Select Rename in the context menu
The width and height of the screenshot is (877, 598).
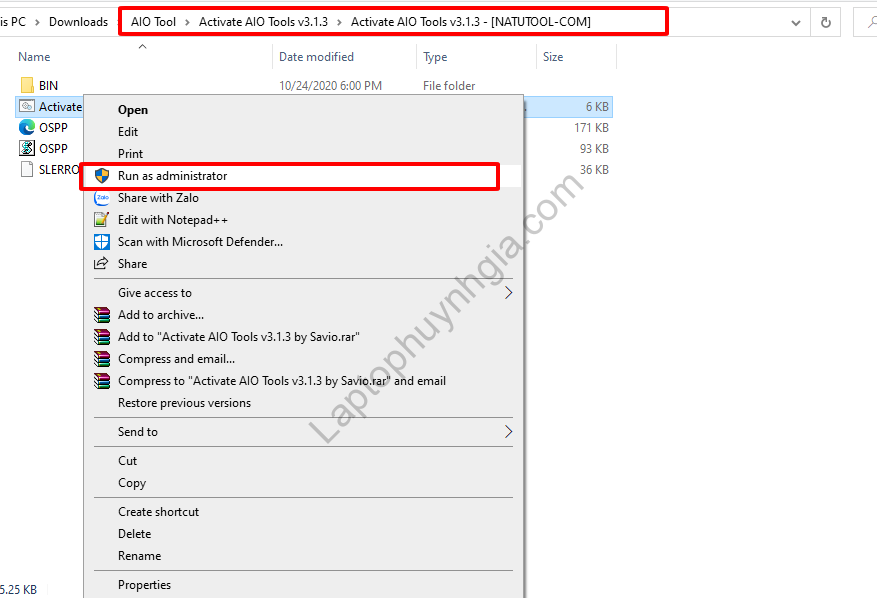(x=139, y=555)
